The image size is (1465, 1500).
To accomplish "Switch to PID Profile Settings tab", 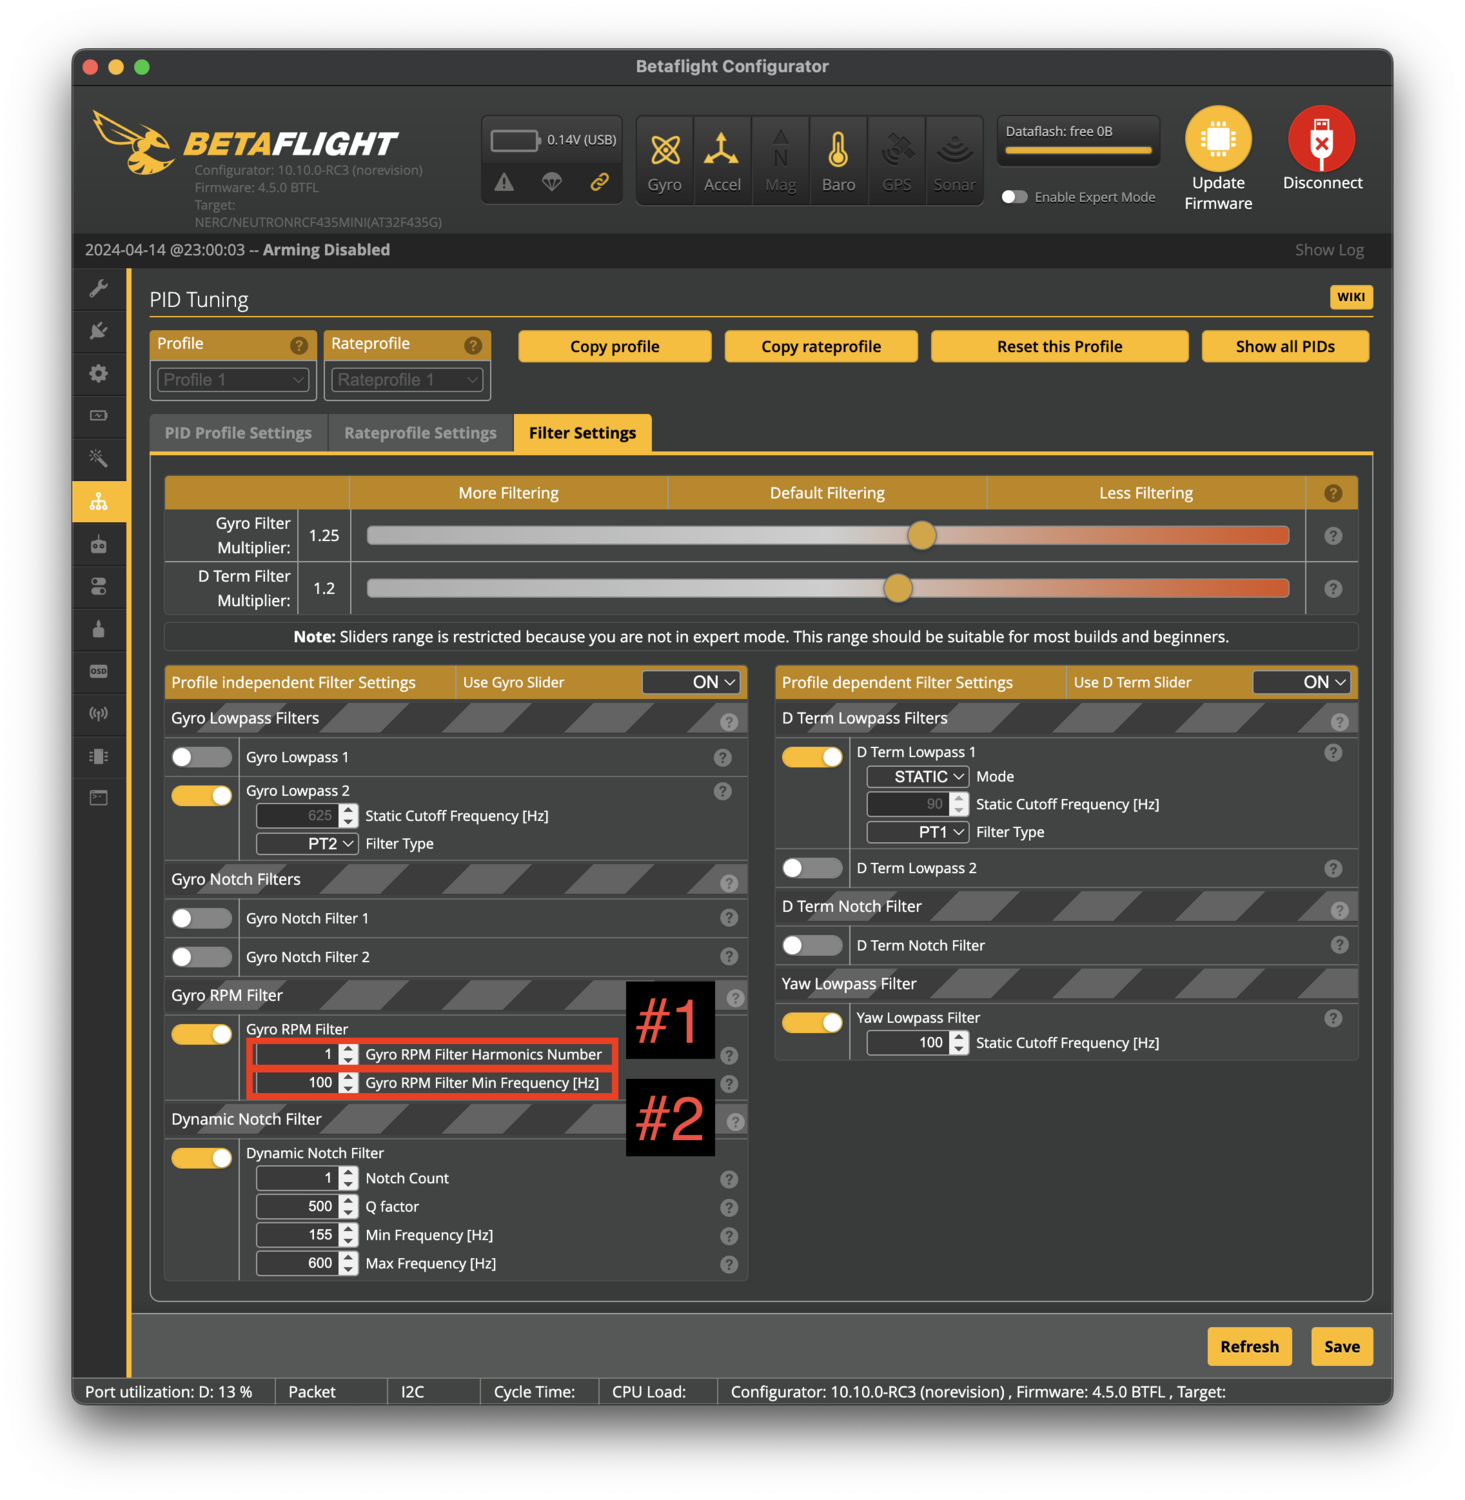I will tap(238, 433).
